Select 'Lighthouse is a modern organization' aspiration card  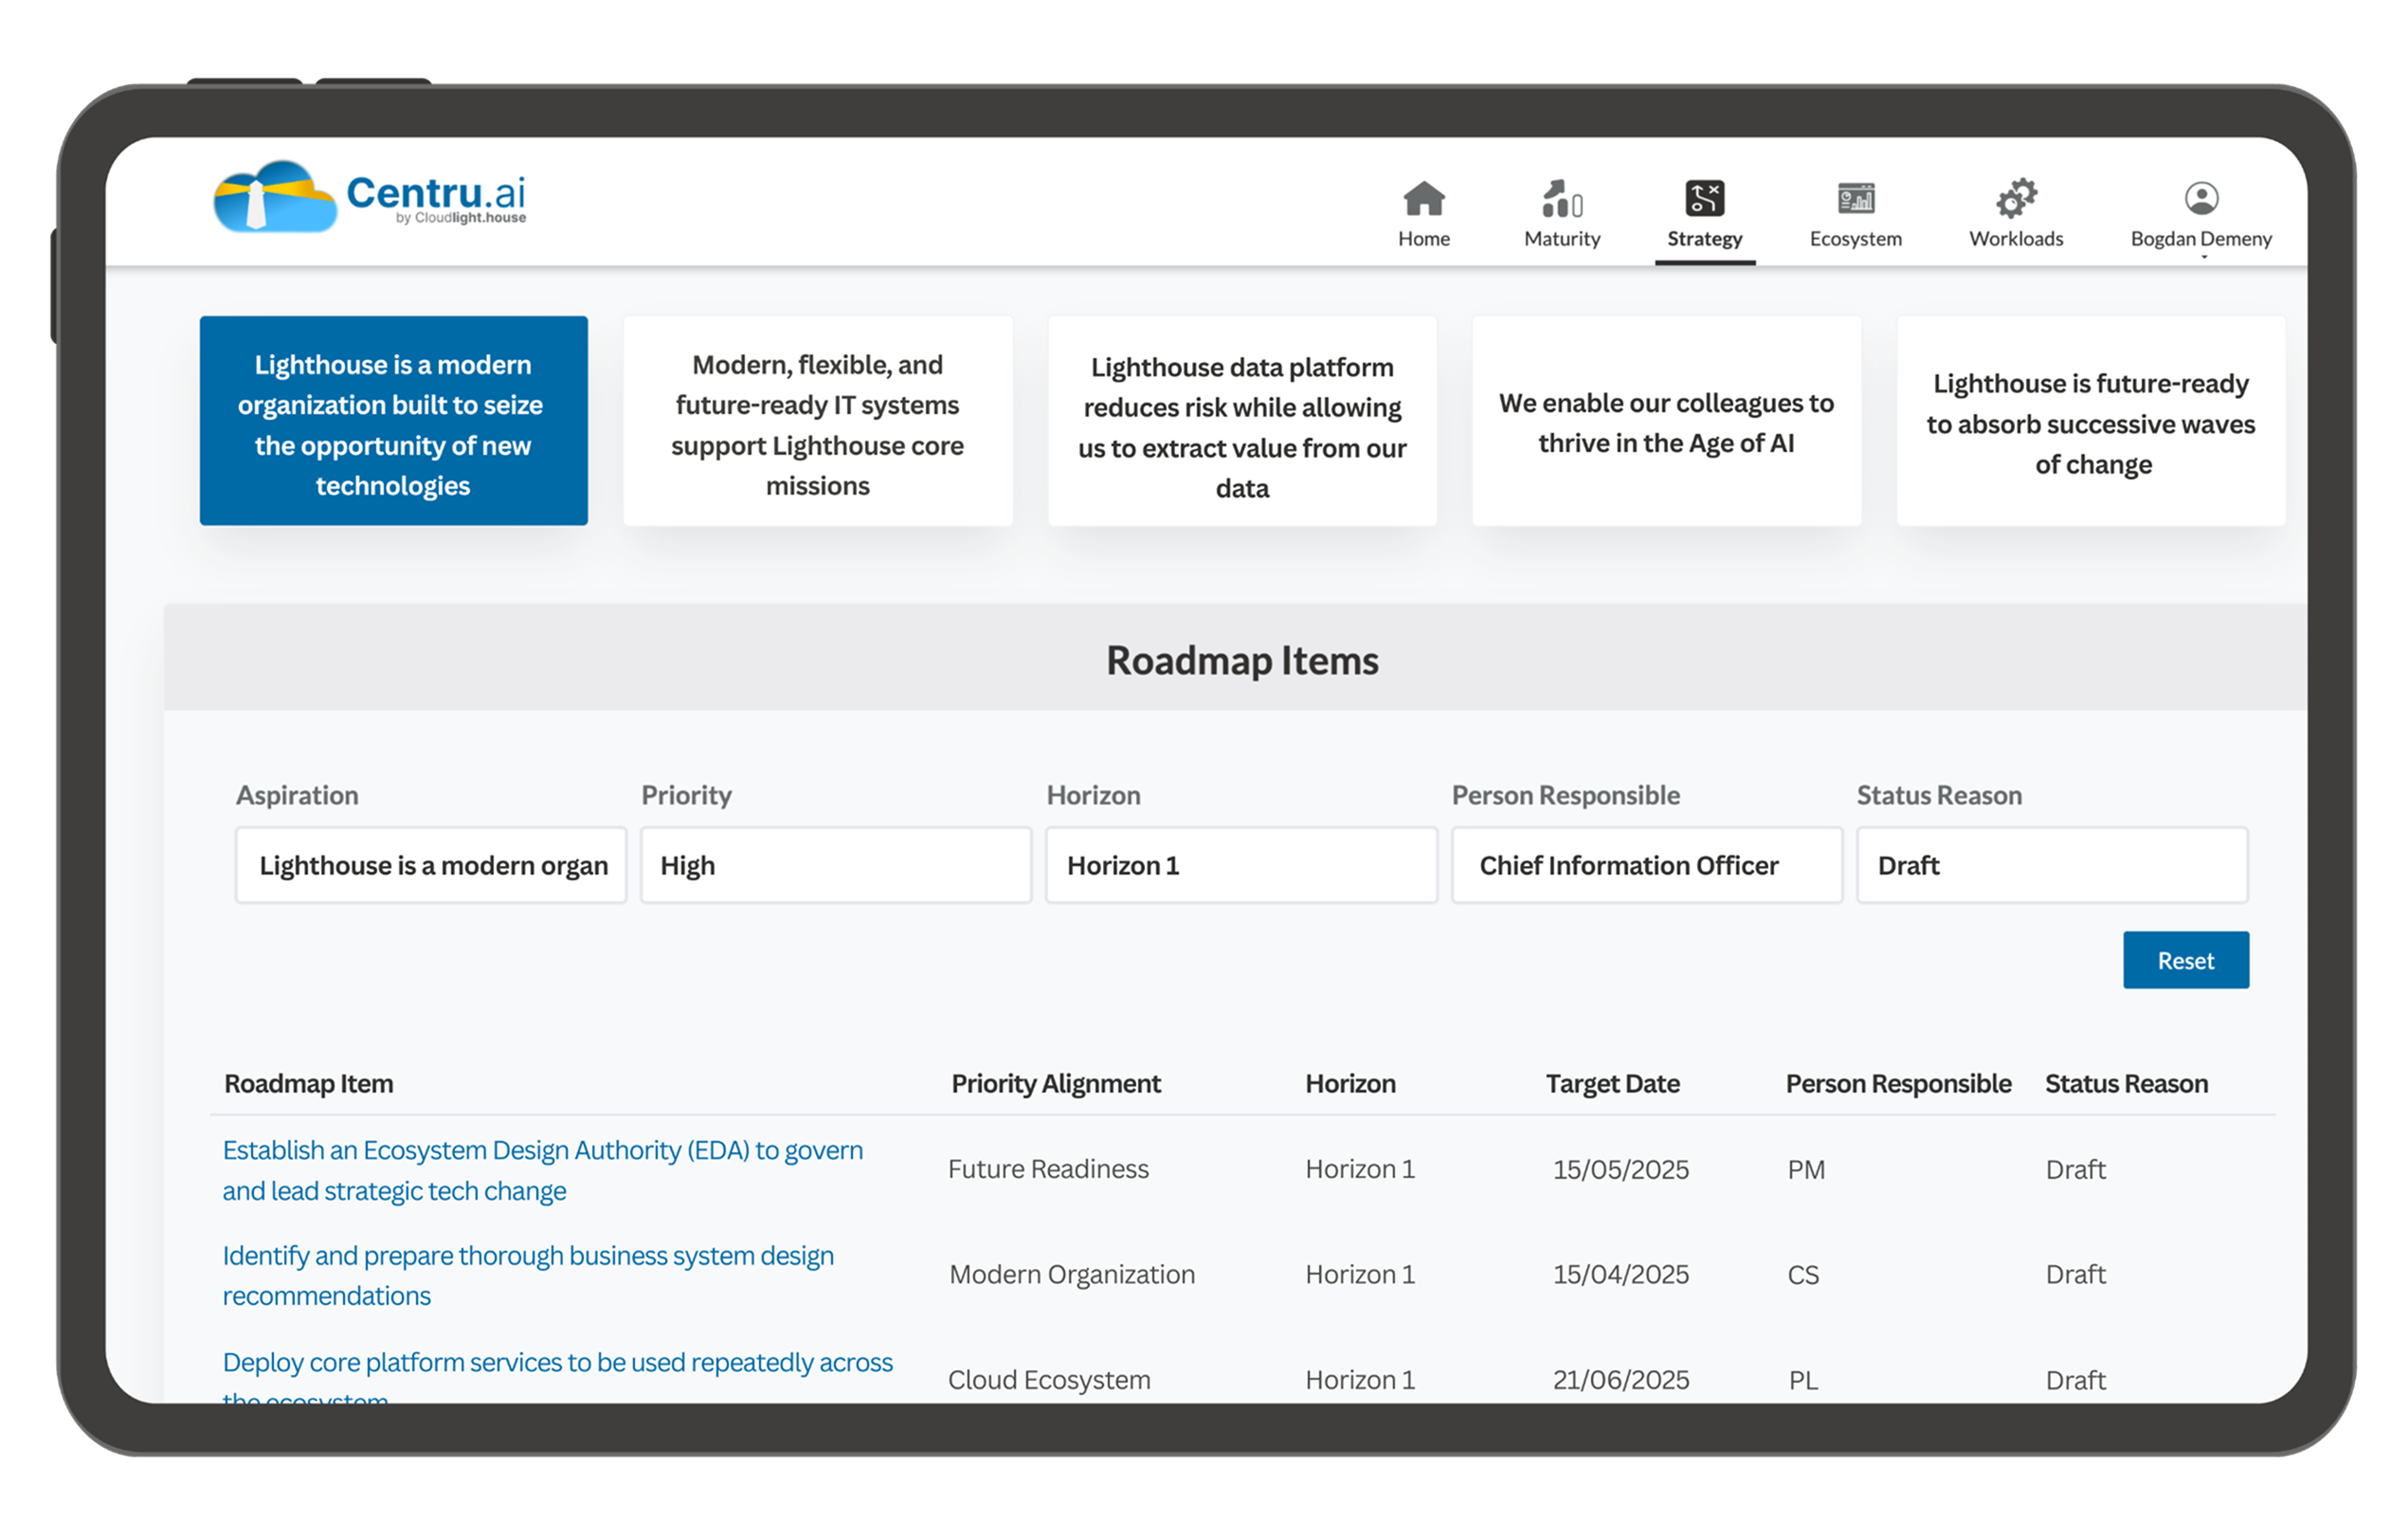point(393,421)
